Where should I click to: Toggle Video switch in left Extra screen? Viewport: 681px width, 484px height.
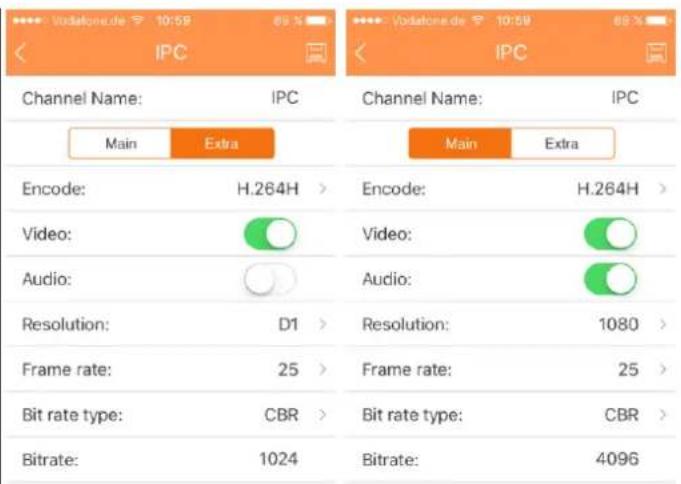point(270,234)
